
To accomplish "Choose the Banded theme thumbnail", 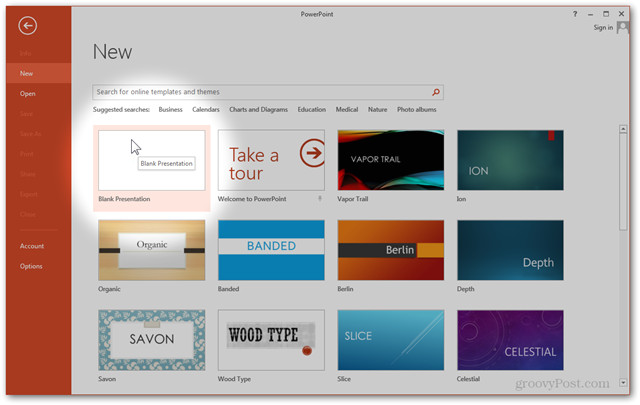I will pos(271,250).
